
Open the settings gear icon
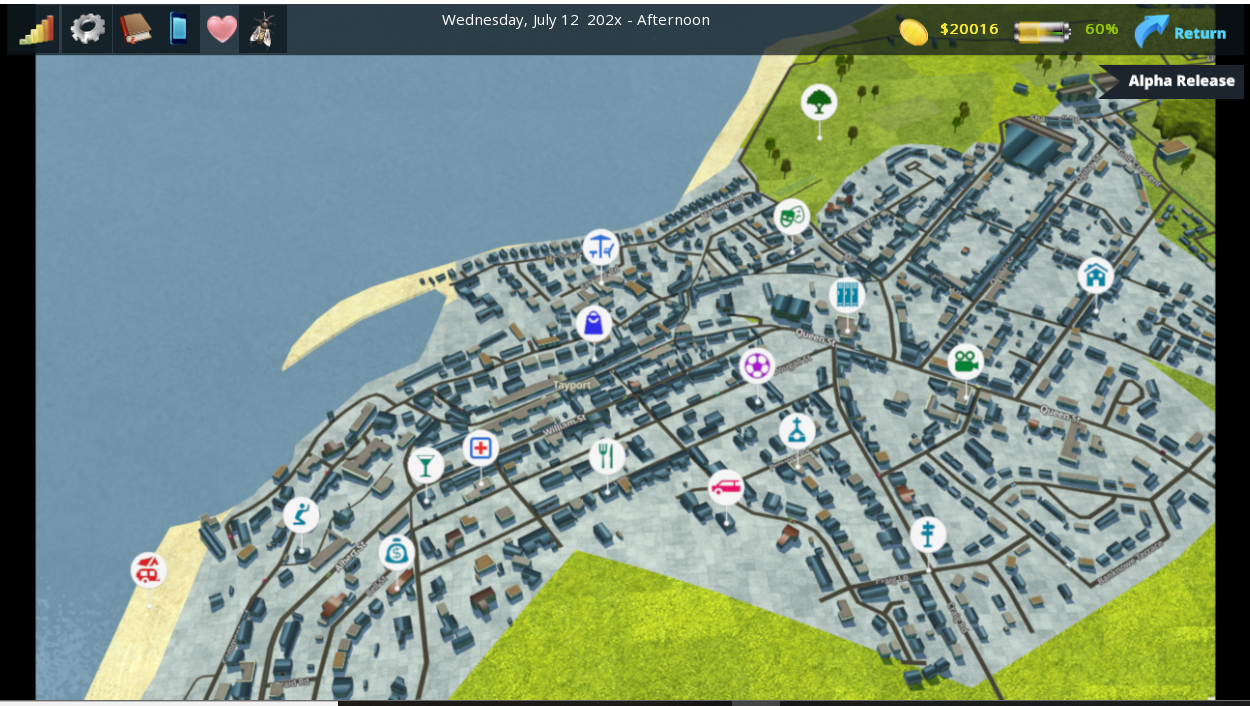point(87,29)
